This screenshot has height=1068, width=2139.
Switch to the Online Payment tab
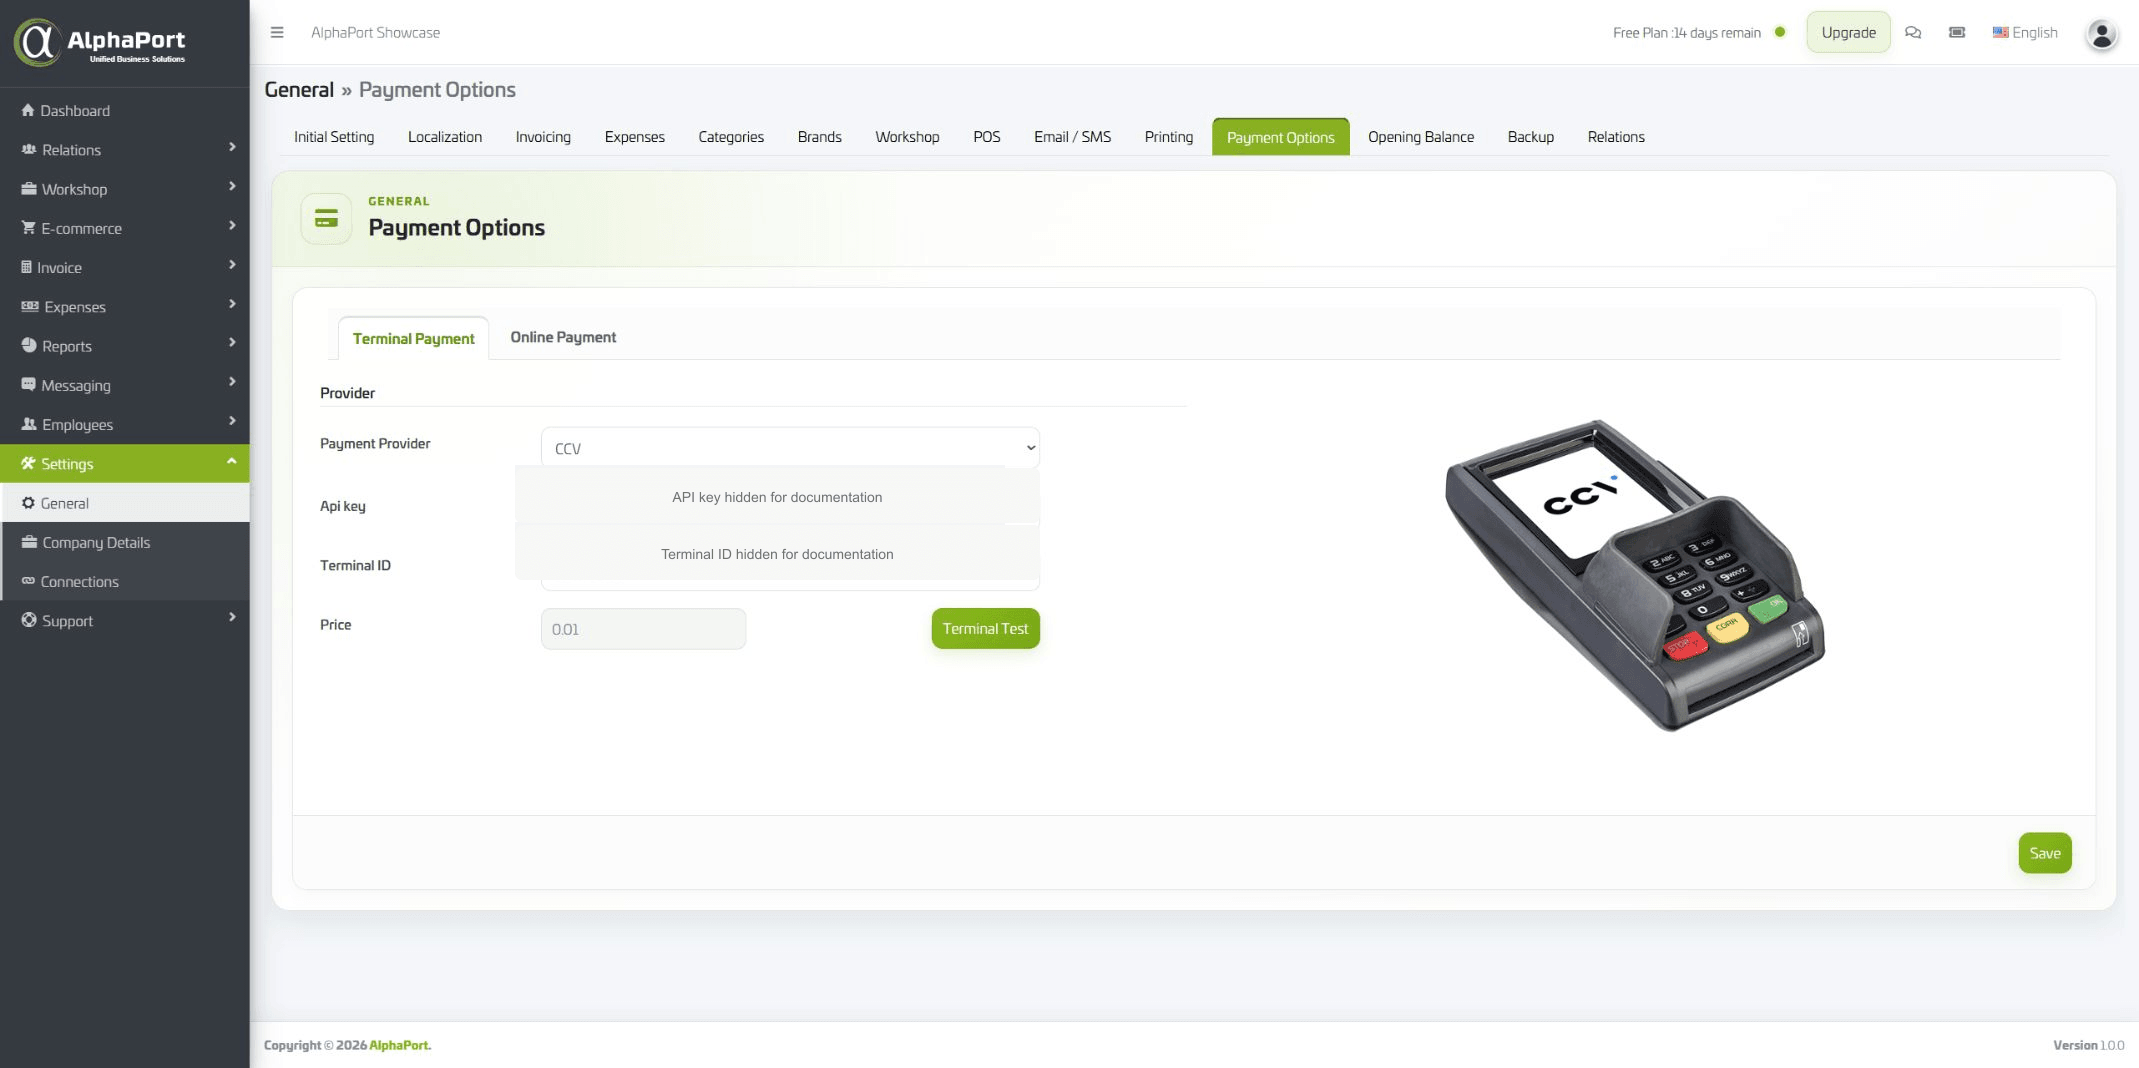(563, 337)
